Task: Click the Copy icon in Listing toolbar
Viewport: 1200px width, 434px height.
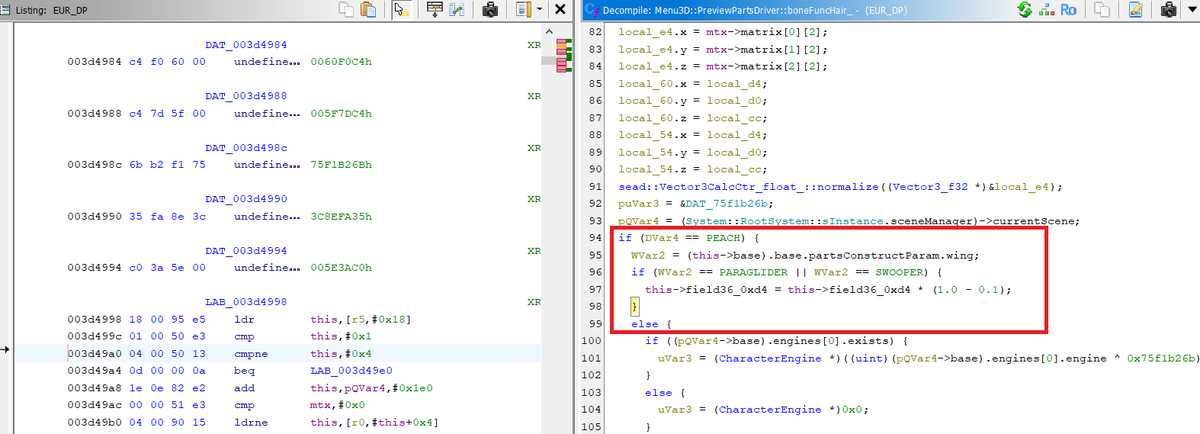Action: point(347,10)
